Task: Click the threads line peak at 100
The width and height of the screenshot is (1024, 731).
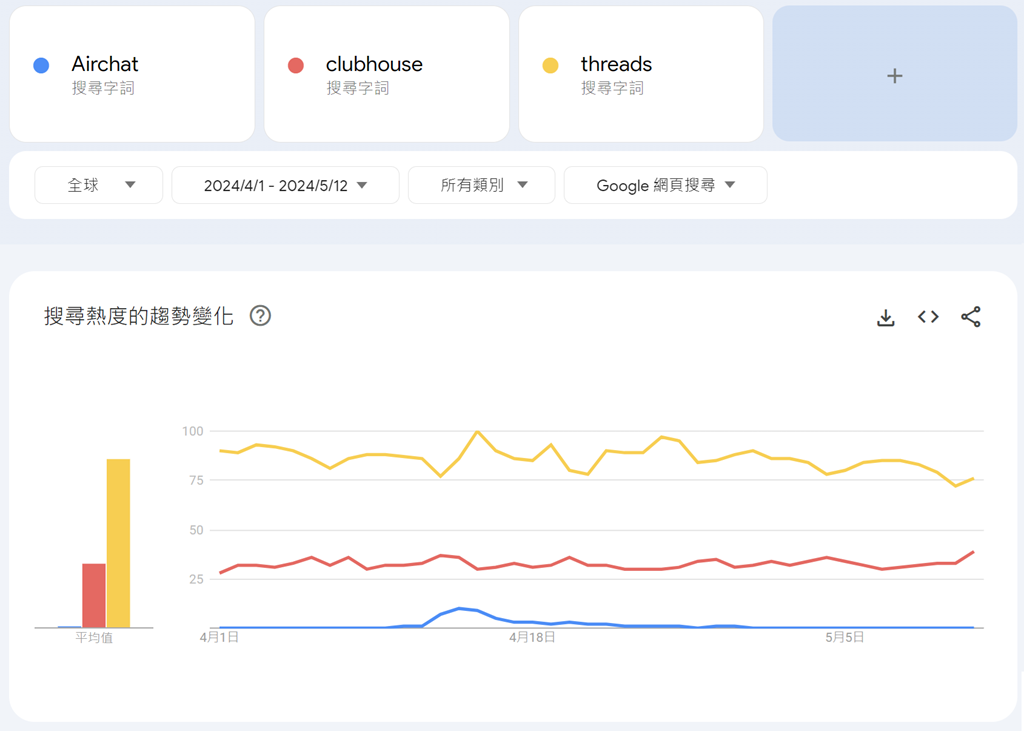Action: tap(478, 432)
